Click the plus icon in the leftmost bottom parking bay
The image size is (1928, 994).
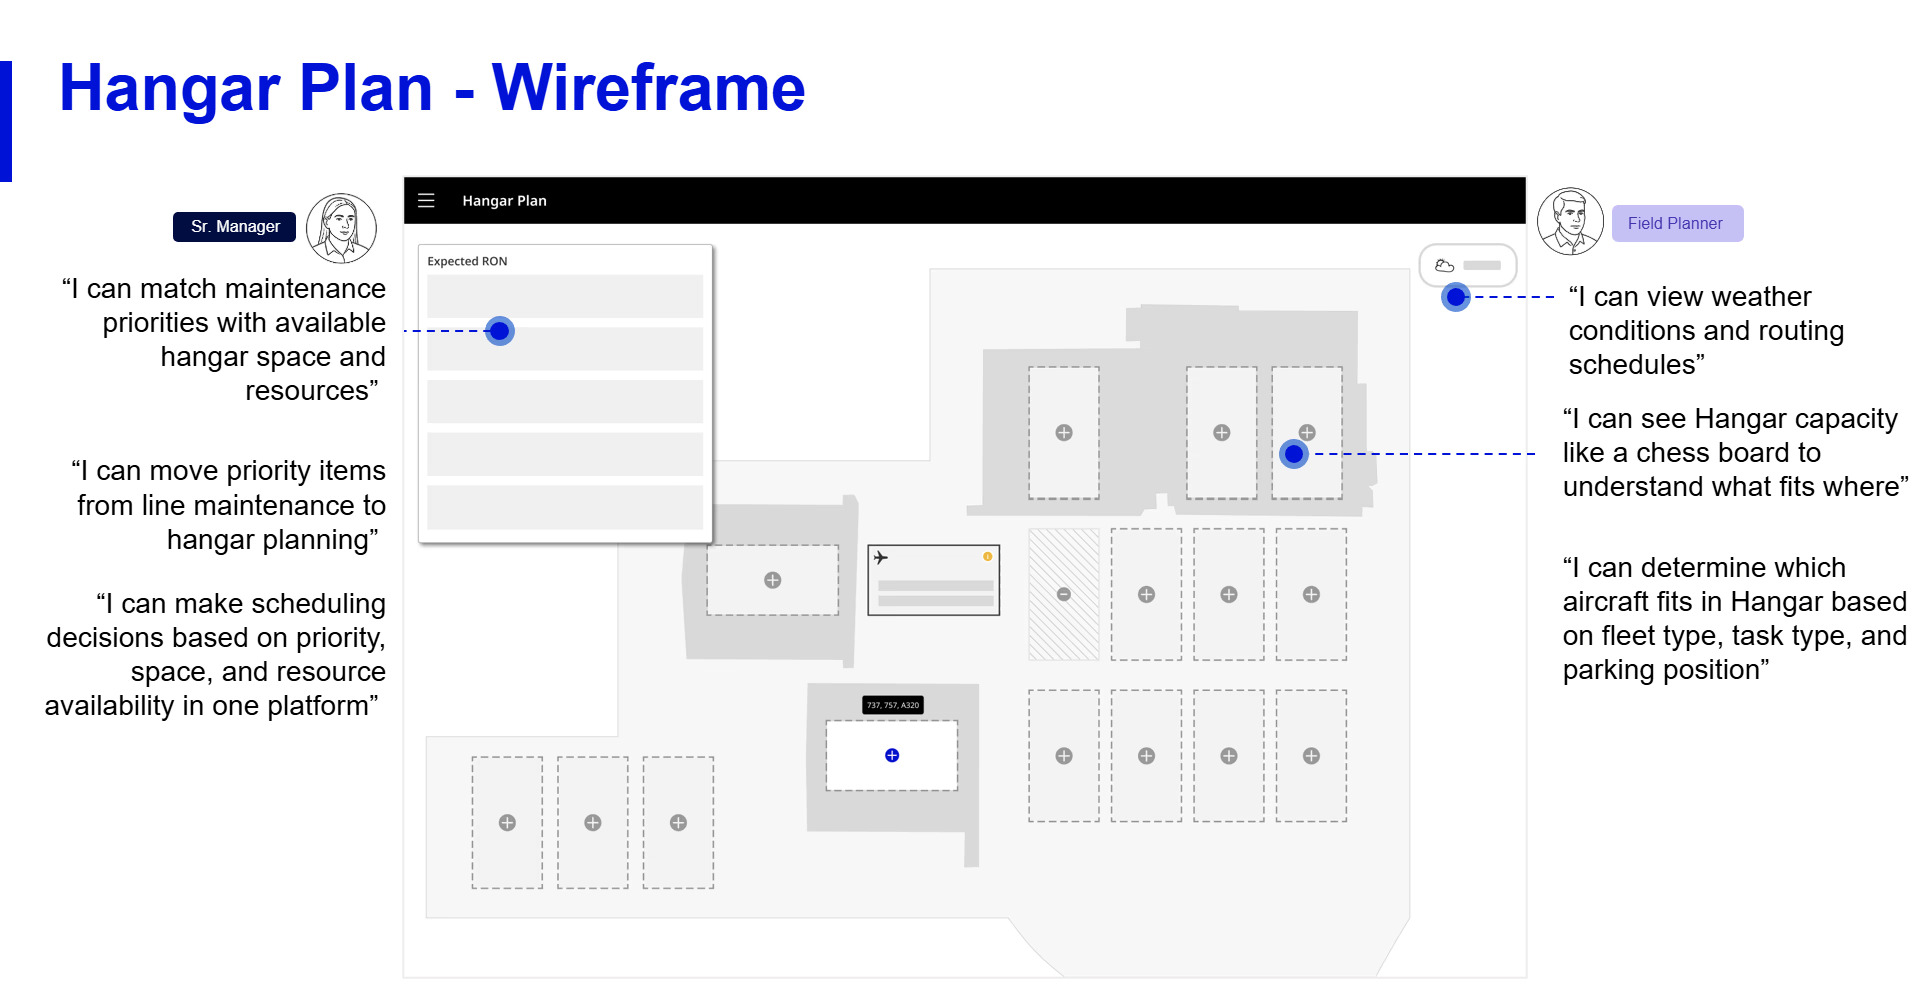coord(506,822)
